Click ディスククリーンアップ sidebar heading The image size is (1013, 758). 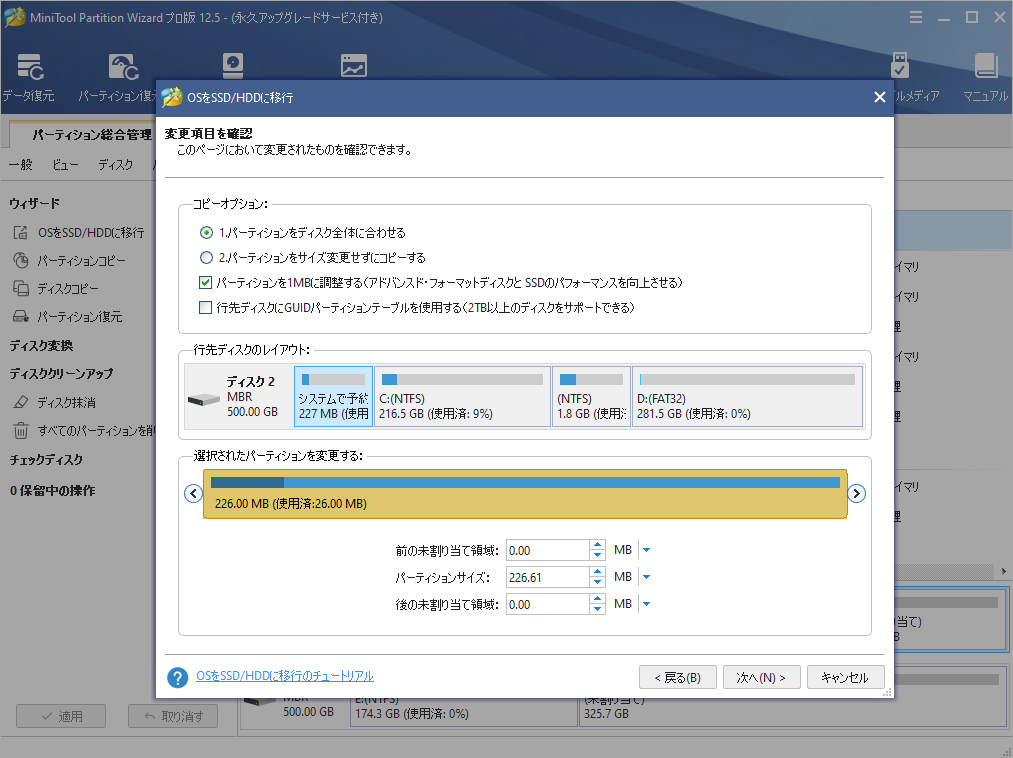tap(61, 374)
